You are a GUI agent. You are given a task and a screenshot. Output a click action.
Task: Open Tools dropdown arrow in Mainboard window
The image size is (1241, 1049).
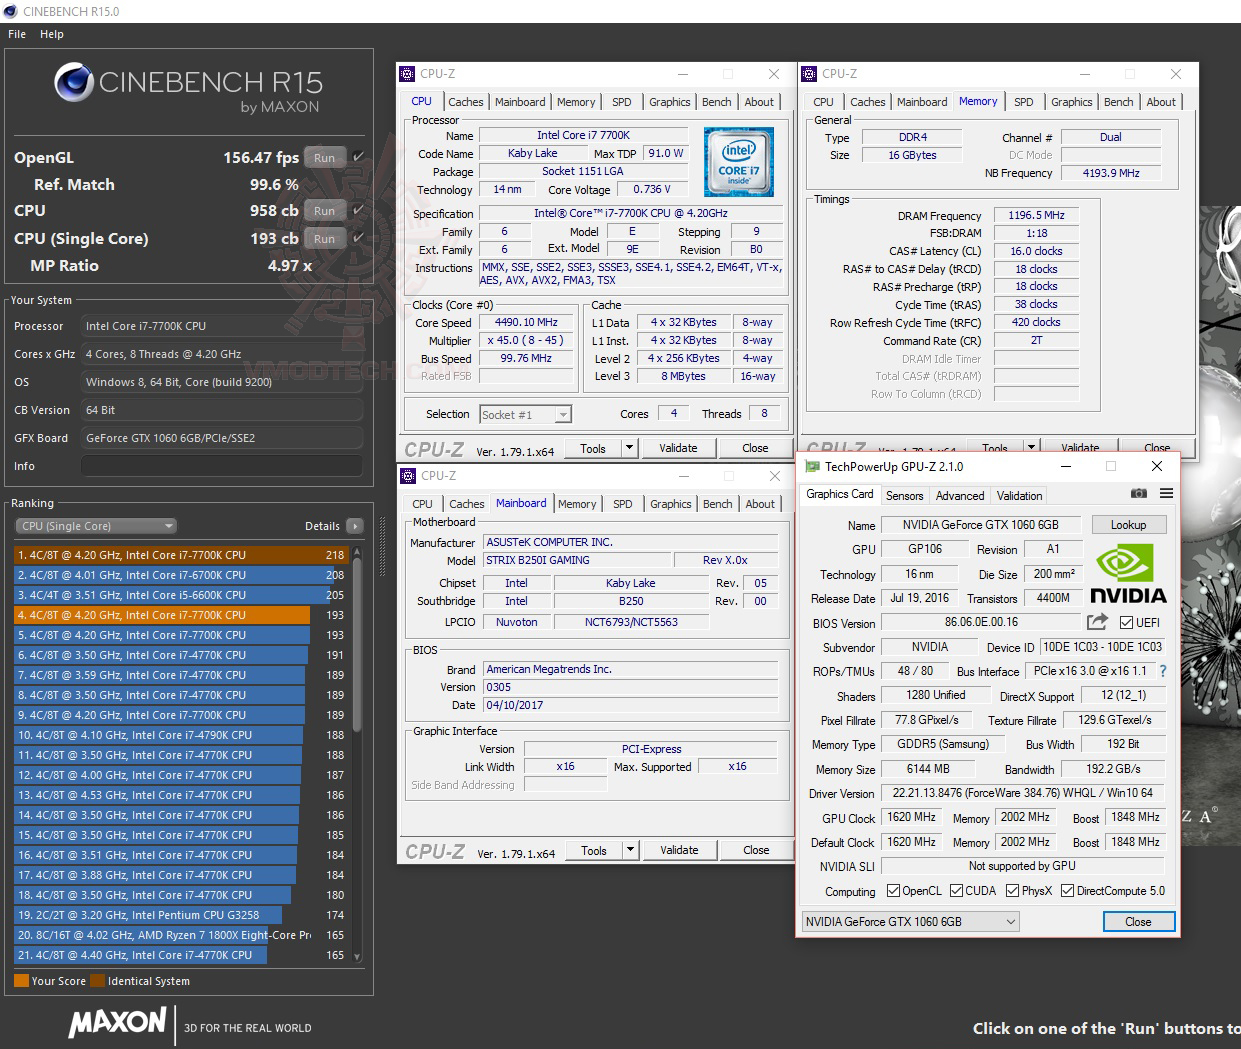click(x=631, y=850)
